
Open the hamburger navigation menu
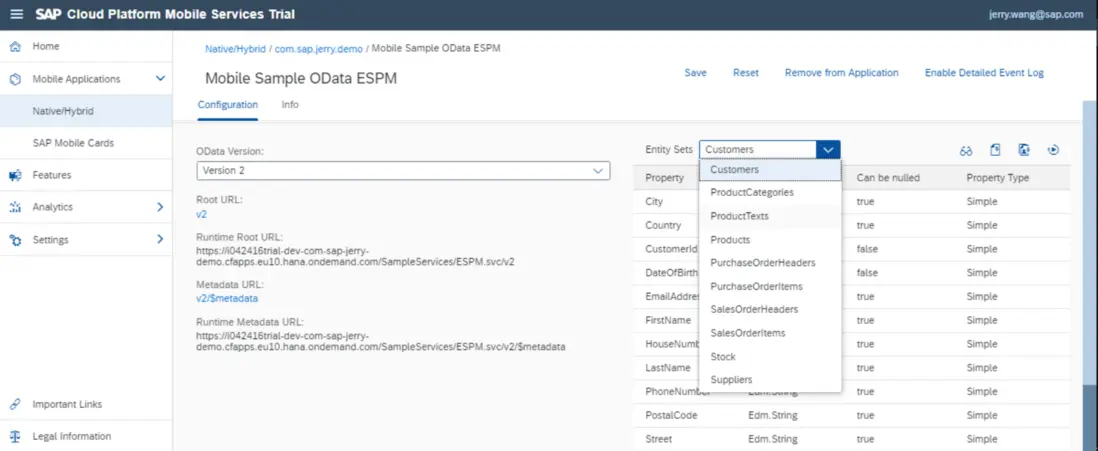16,14
